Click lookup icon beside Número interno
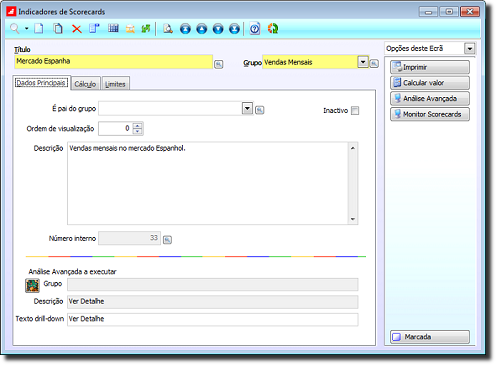496x365 pixels. click(167, 240)
